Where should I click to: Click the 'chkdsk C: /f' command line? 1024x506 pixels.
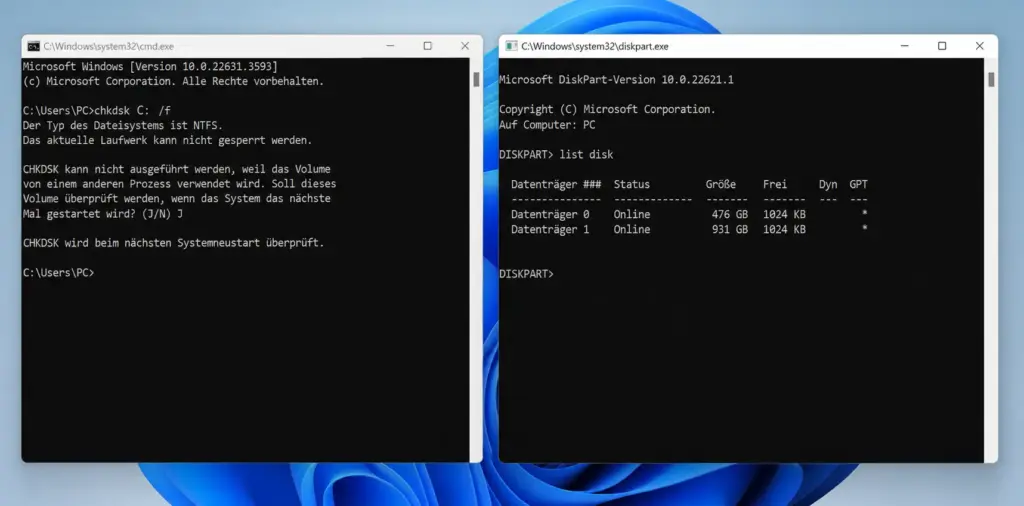coord(97,110)
